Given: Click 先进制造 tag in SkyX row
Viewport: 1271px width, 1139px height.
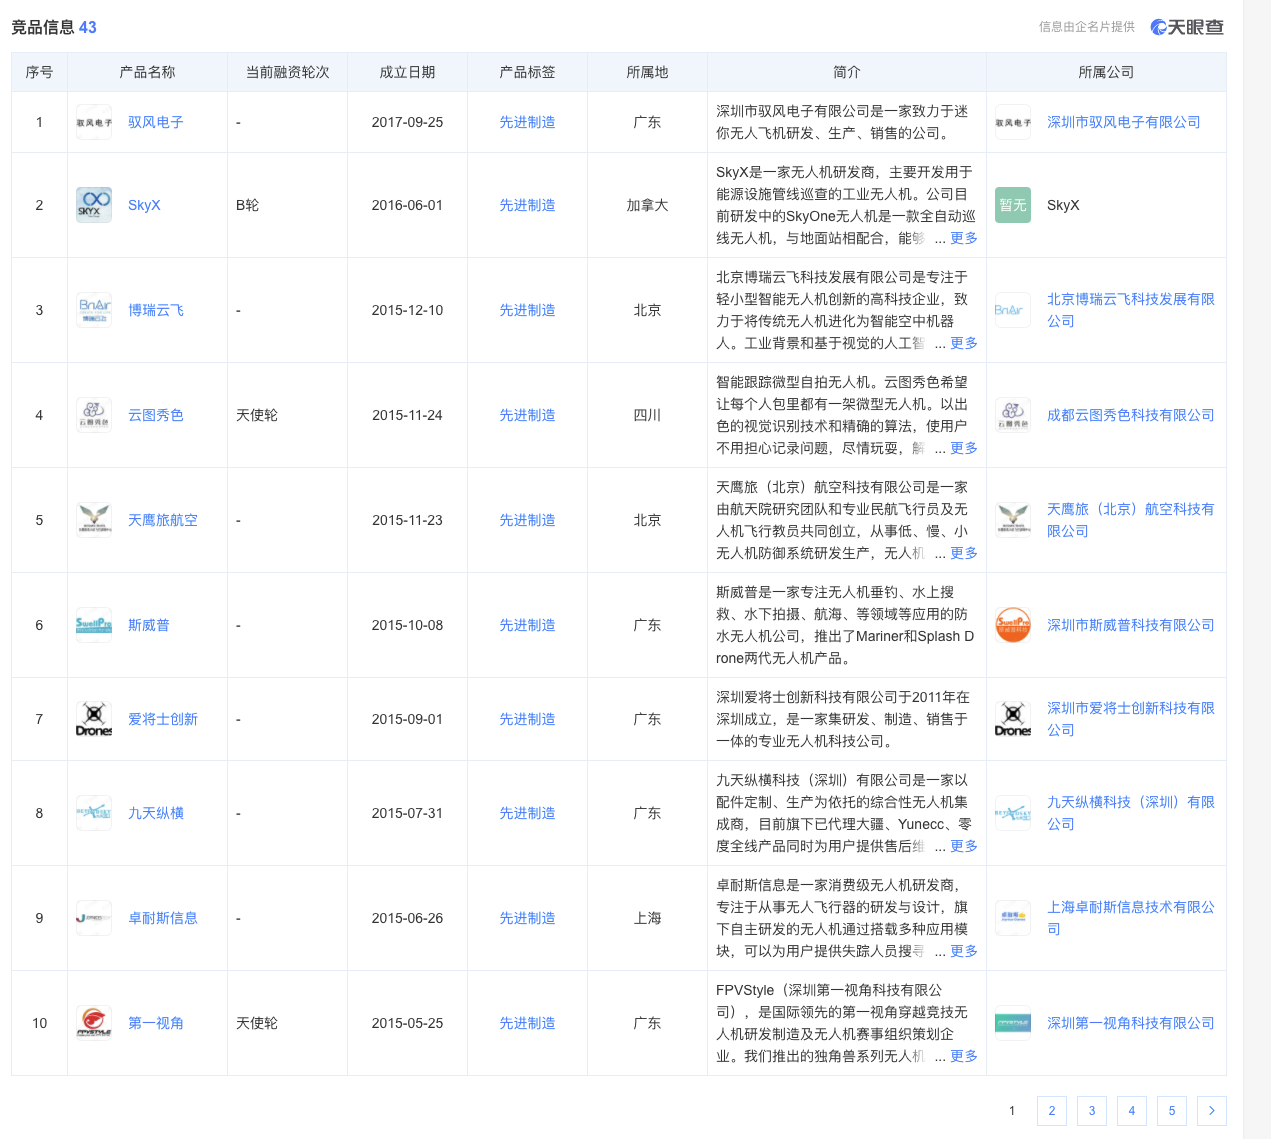Looking at the screenshot, I should click(527, 205).
